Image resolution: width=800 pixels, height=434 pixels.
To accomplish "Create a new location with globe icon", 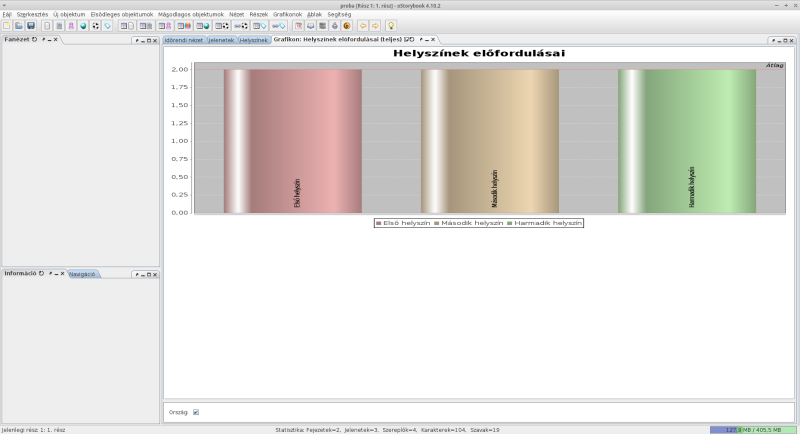I will click(x=83, y=25).
